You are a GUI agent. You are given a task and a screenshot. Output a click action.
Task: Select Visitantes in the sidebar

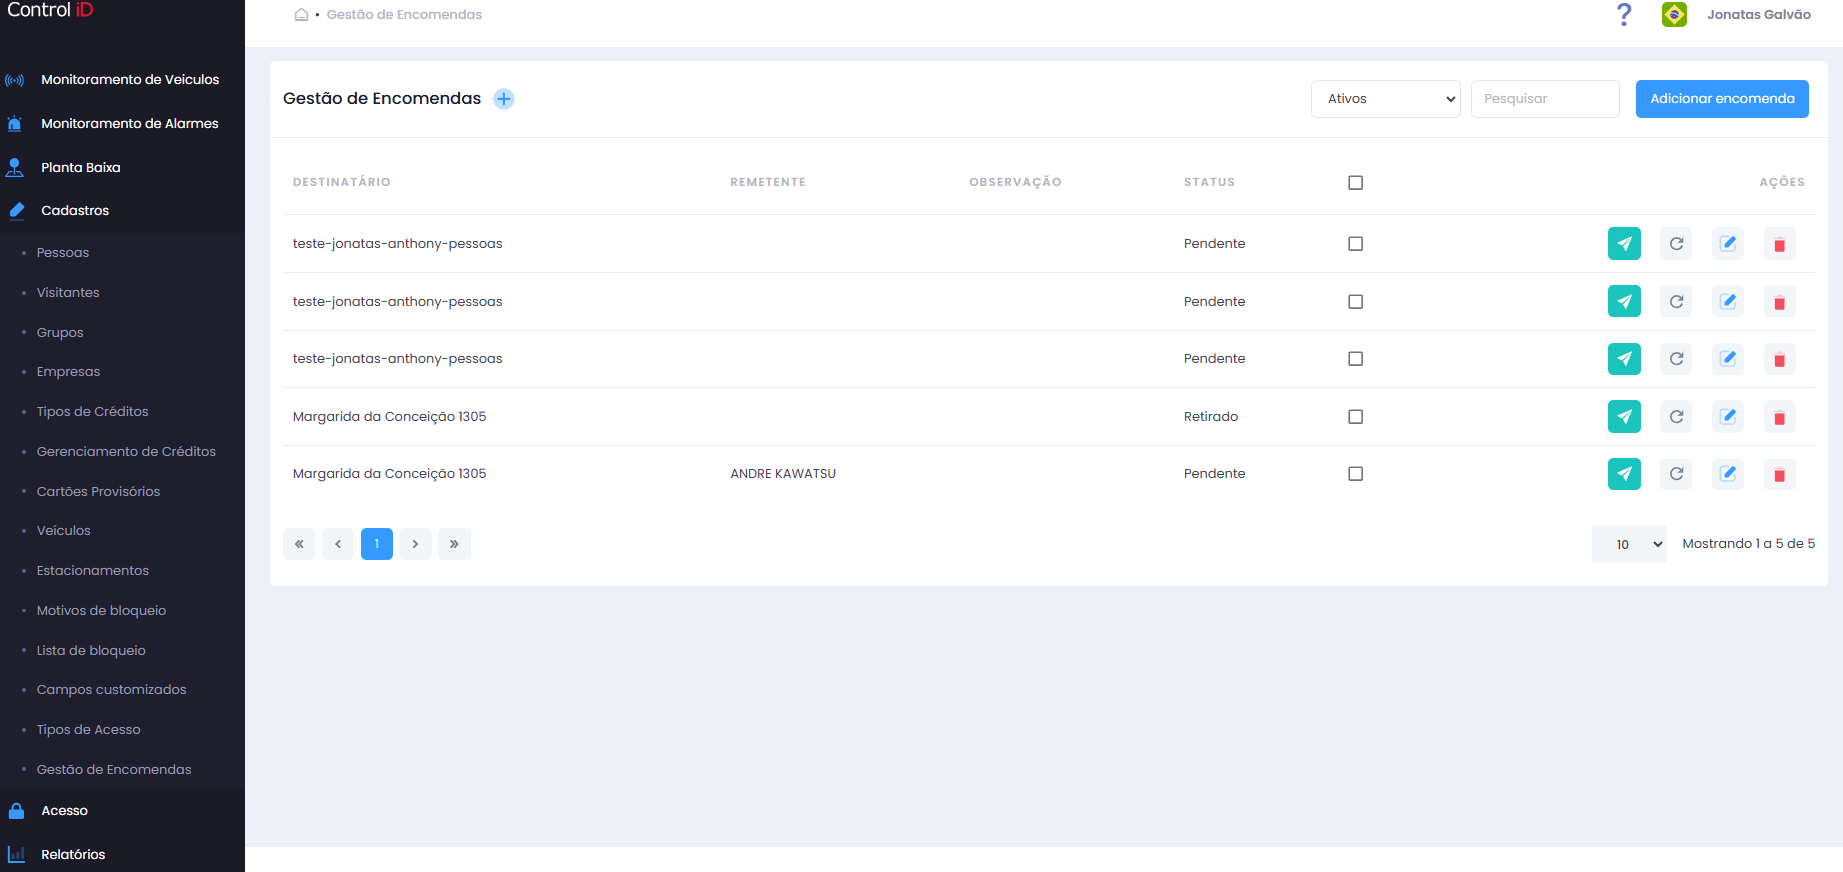tap(68, 292)
